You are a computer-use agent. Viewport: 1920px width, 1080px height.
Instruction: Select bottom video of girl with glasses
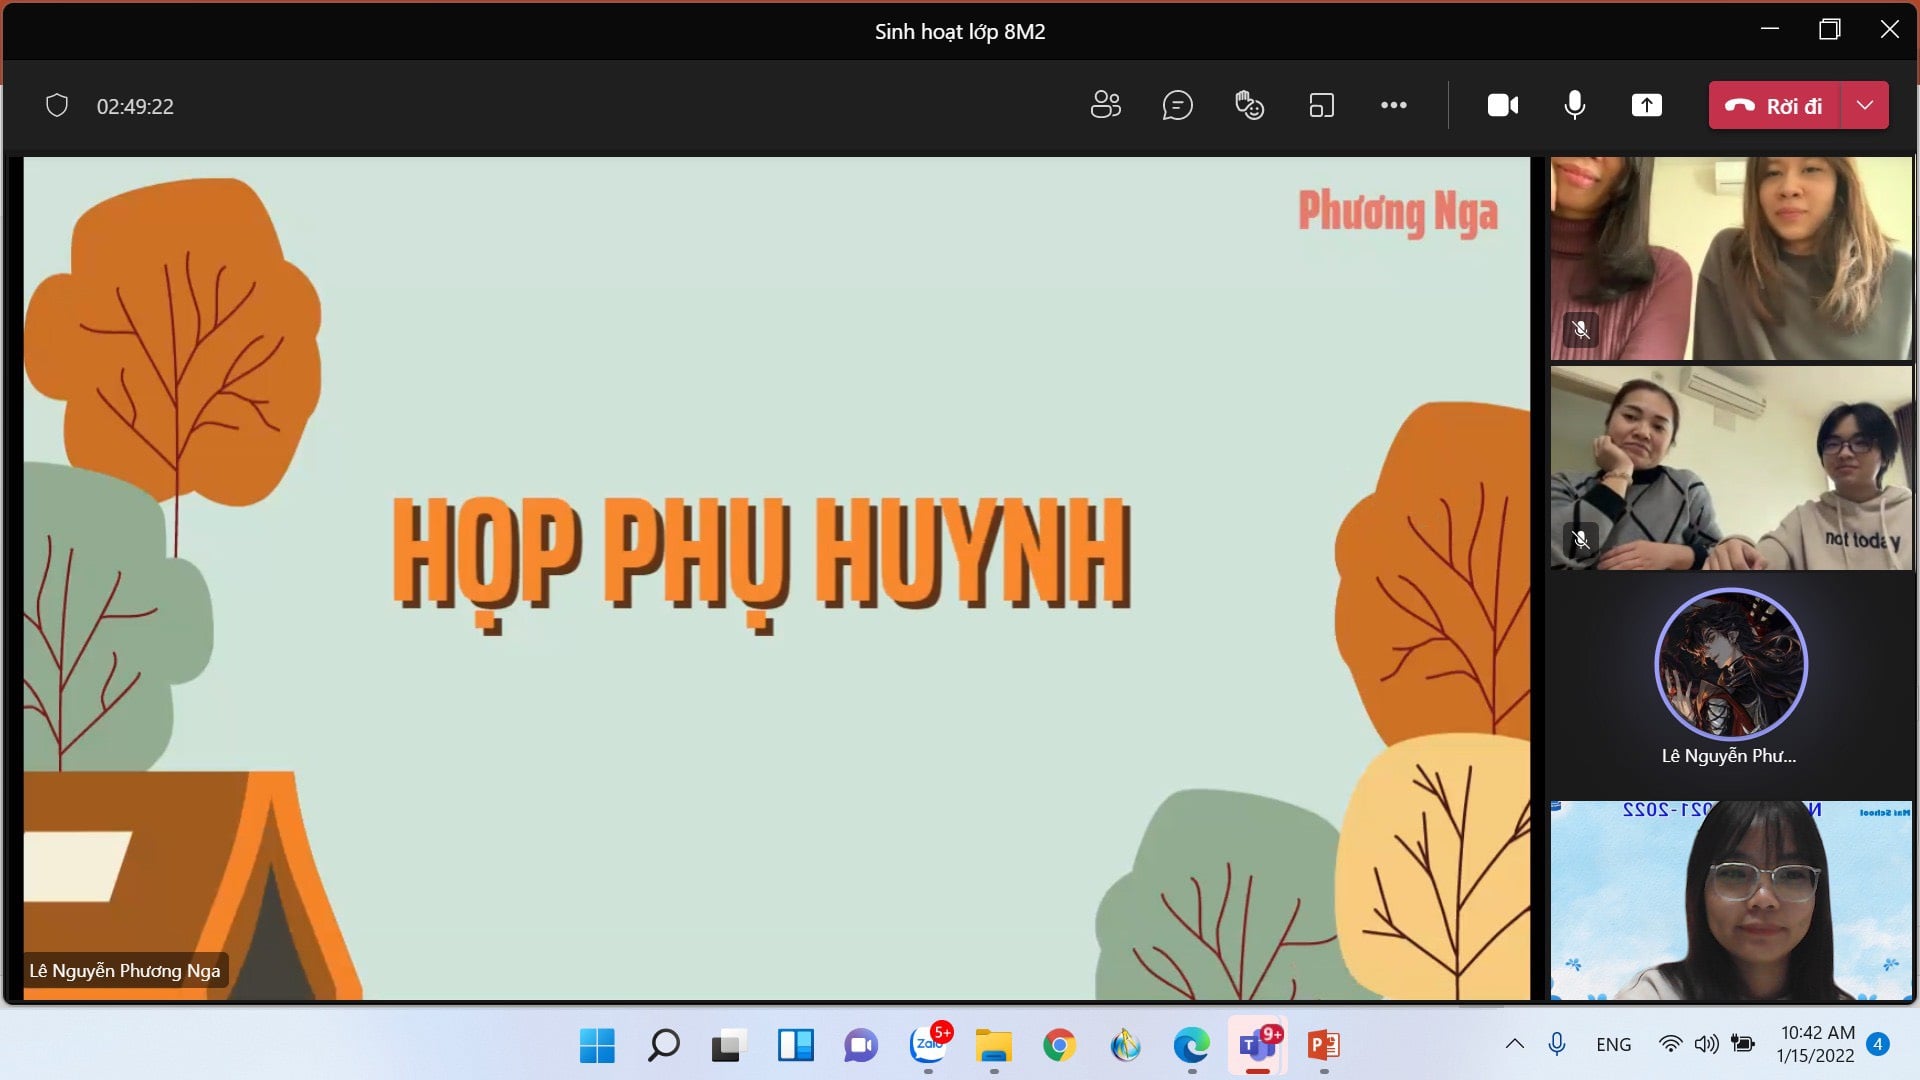[1730, 900]
